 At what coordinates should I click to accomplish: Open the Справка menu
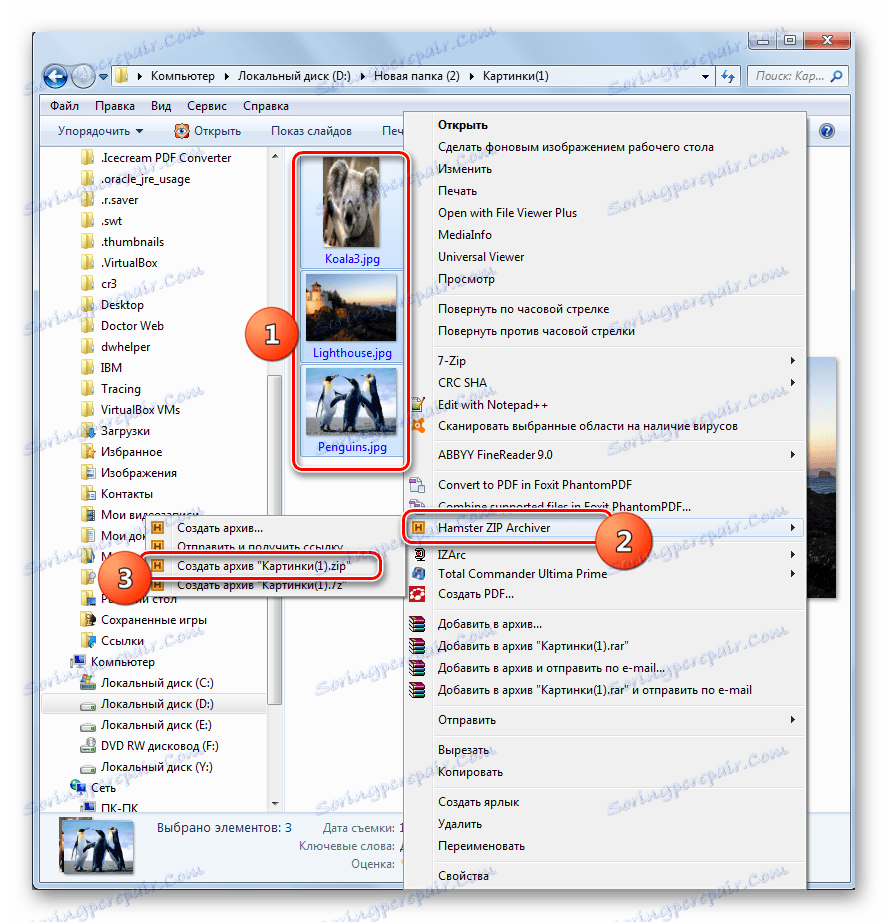click(266, 106)
